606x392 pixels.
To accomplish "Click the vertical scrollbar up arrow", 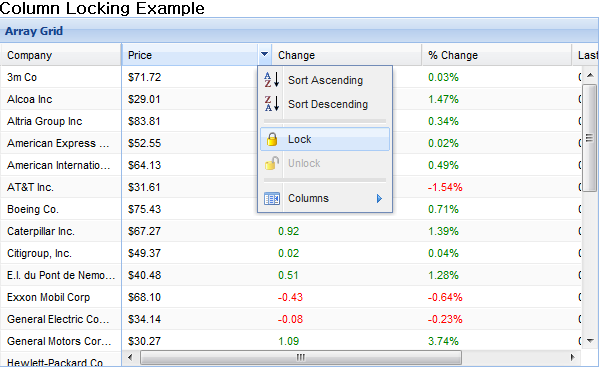I will pos(590,75).
